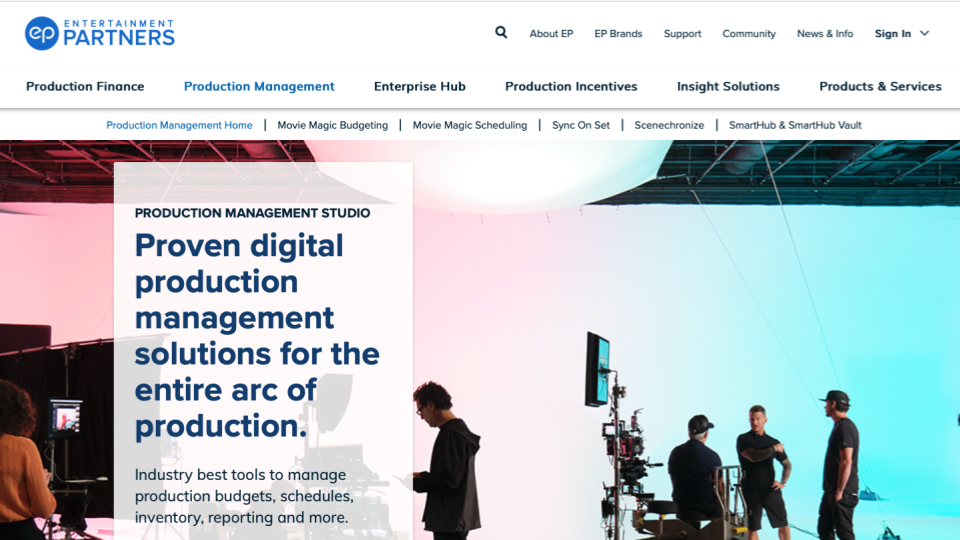Open News & Info

coord(825,34)
